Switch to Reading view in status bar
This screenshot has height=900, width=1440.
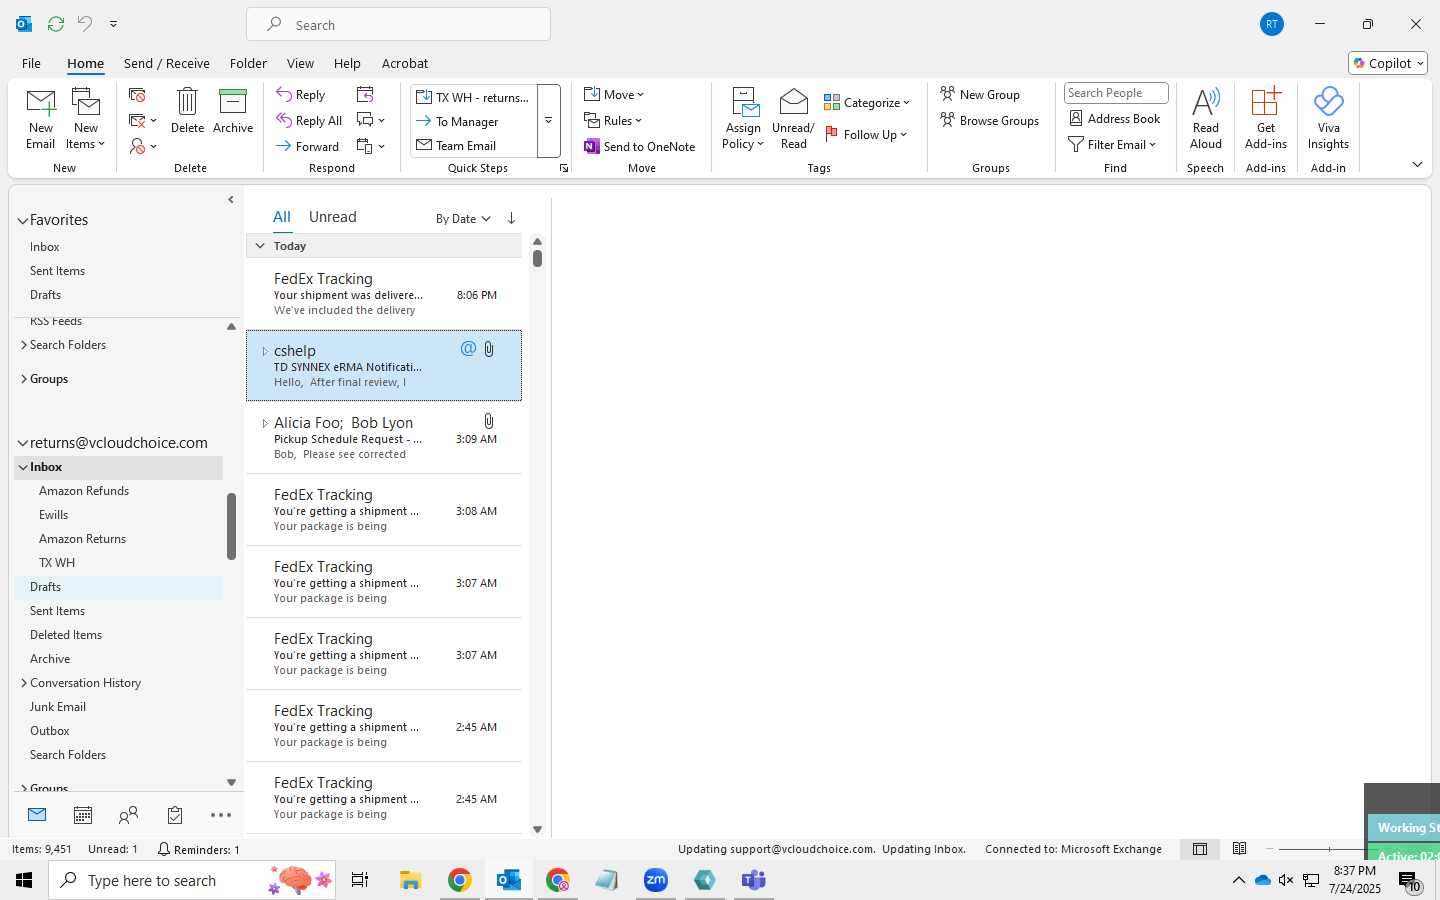(x=1240, y=849)
